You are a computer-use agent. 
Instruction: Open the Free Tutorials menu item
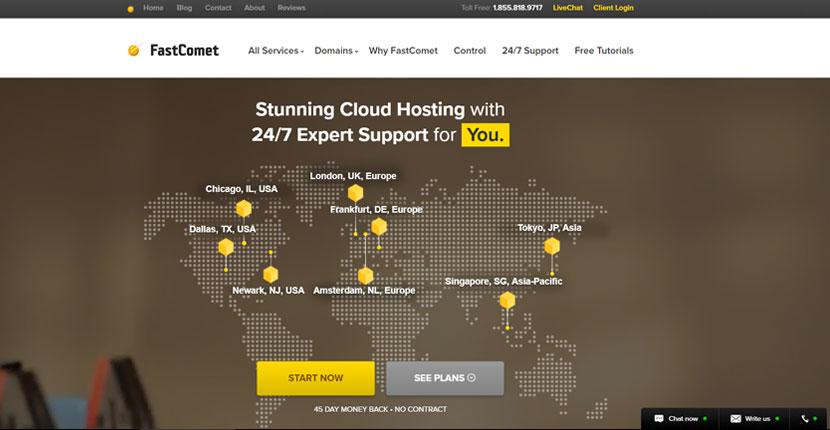pos(604,51)
